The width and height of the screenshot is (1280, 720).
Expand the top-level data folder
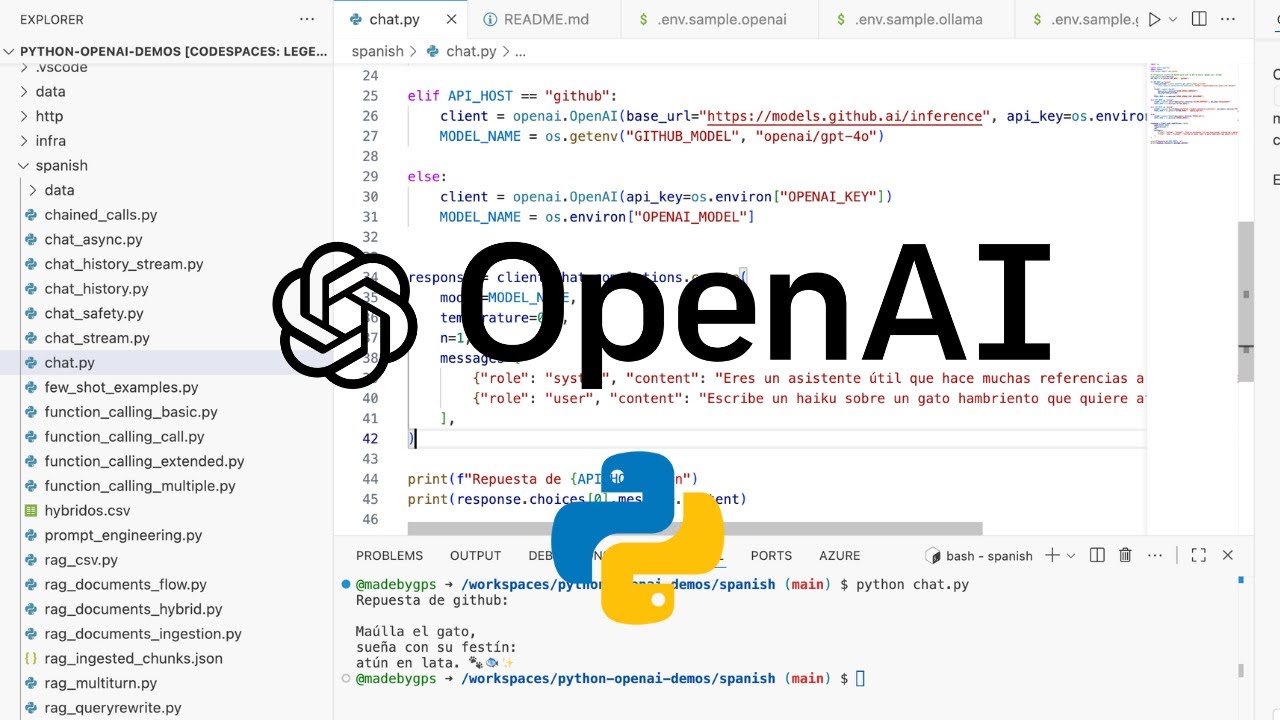(166, 91)
